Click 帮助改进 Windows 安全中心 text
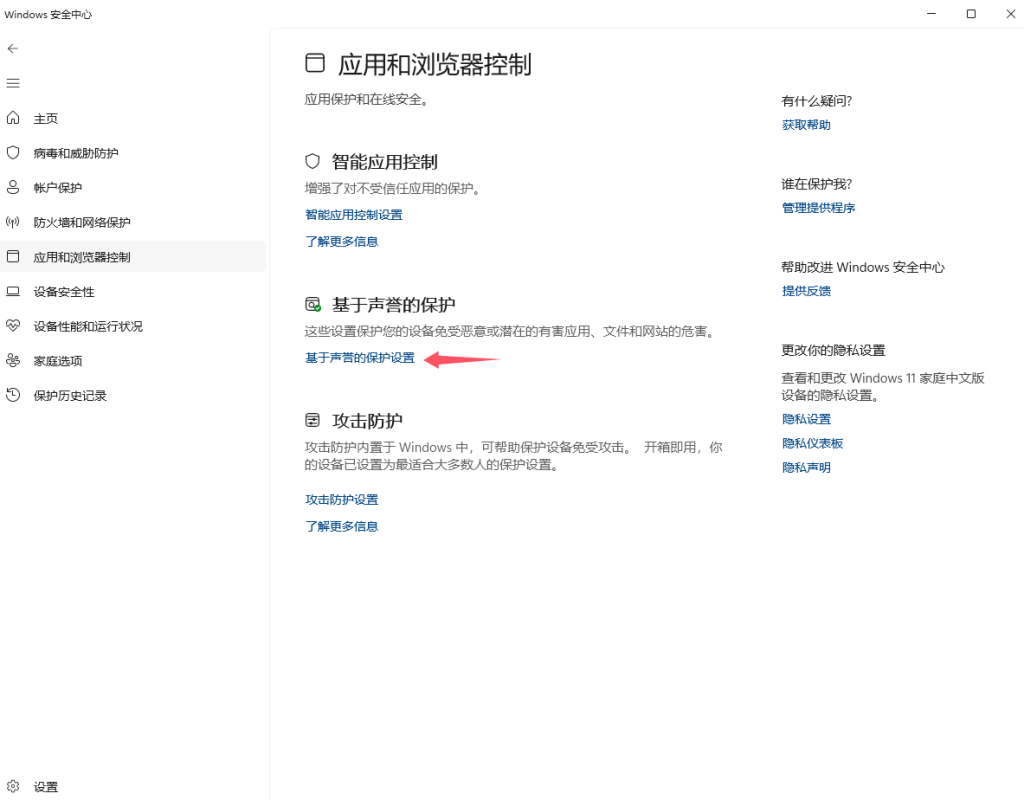1024x800 pixels. coord(863,267)
